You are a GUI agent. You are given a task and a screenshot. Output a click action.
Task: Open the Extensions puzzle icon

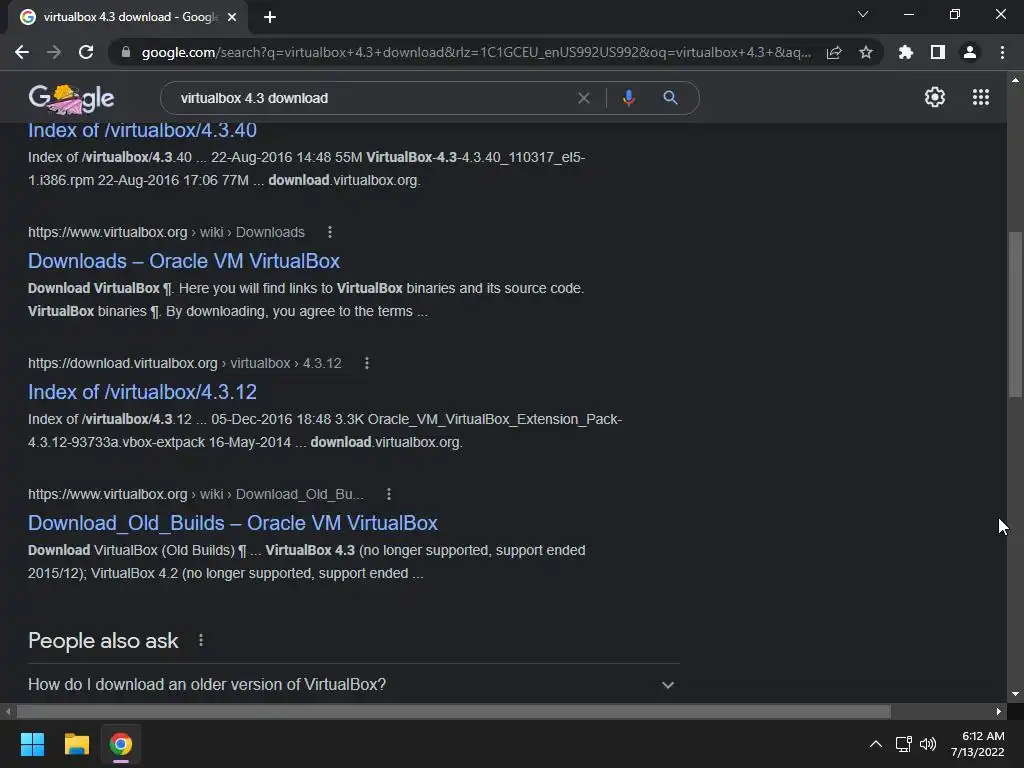905,52
